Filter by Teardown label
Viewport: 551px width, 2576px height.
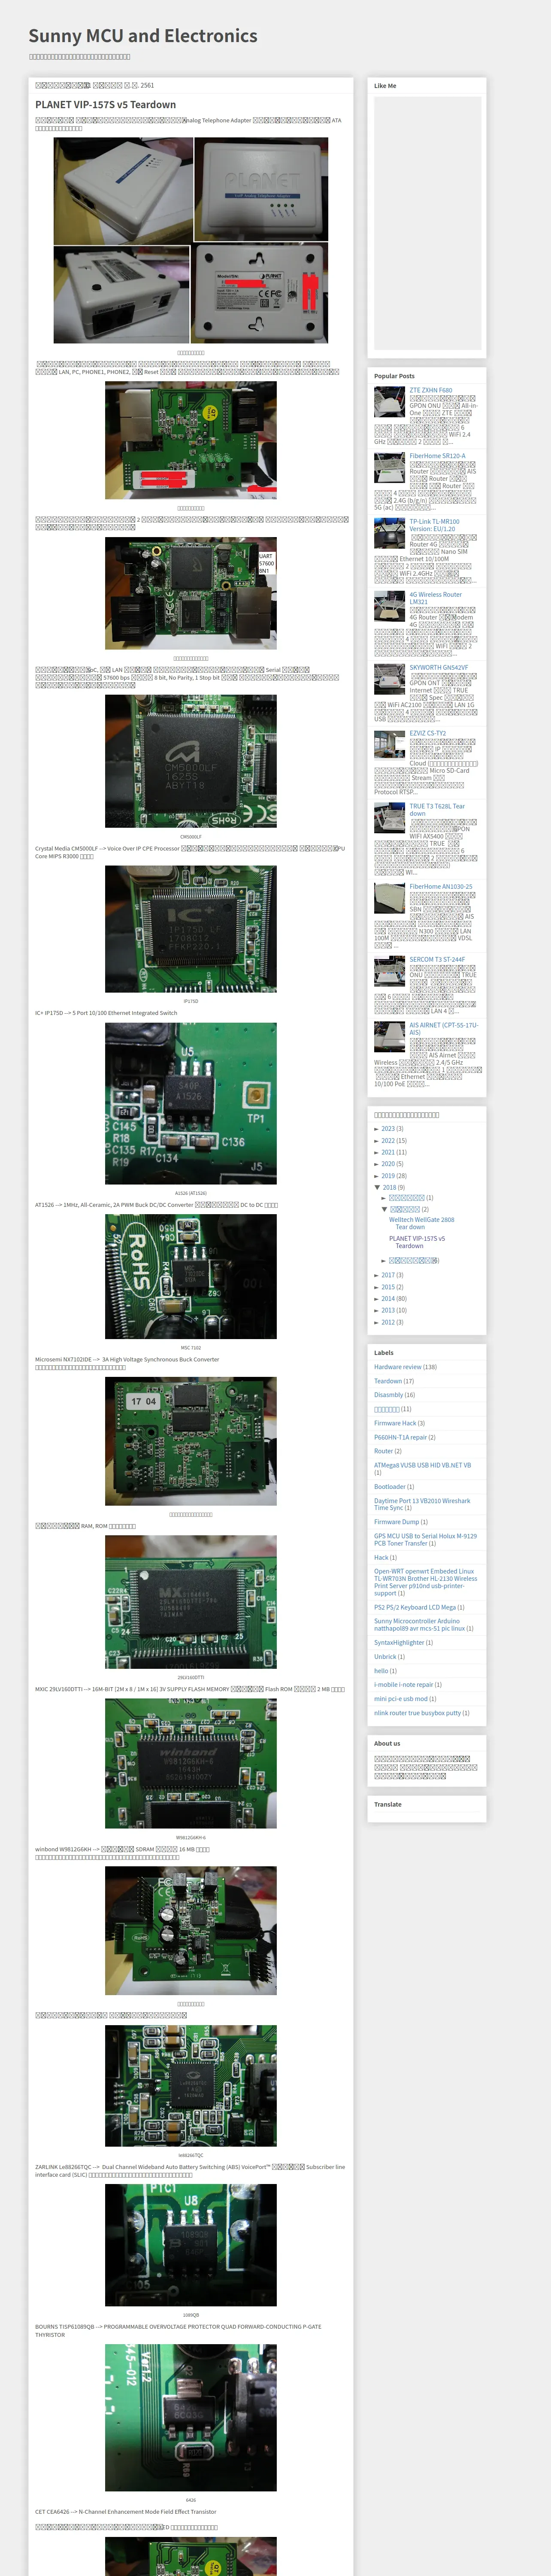388,1381
